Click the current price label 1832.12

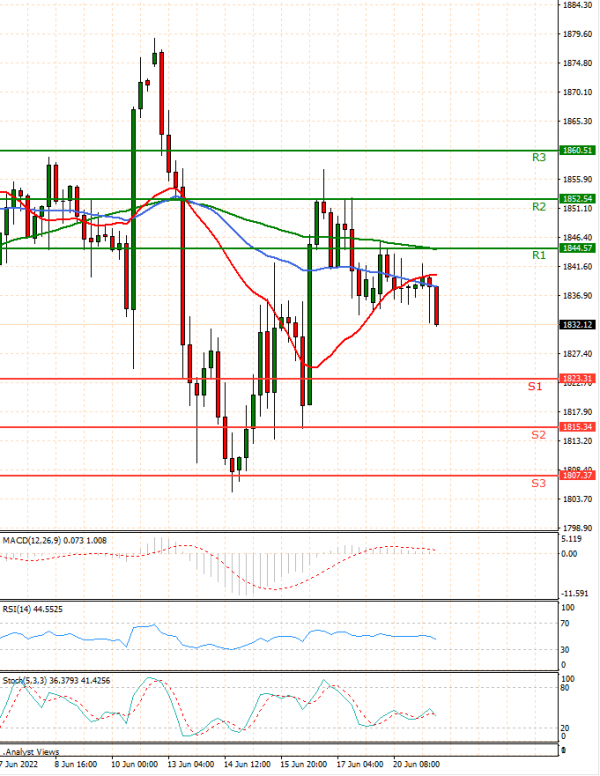click(x=577, y=325)
